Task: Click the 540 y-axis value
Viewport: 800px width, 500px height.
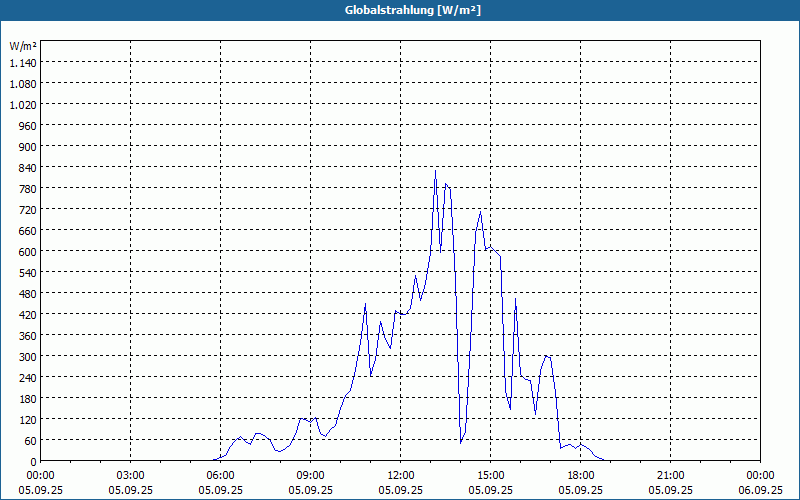Action: coord(29,272)
